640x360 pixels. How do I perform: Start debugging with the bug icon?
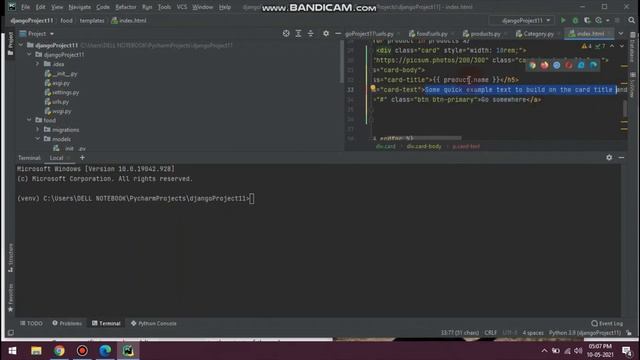[x=575, y=20]
